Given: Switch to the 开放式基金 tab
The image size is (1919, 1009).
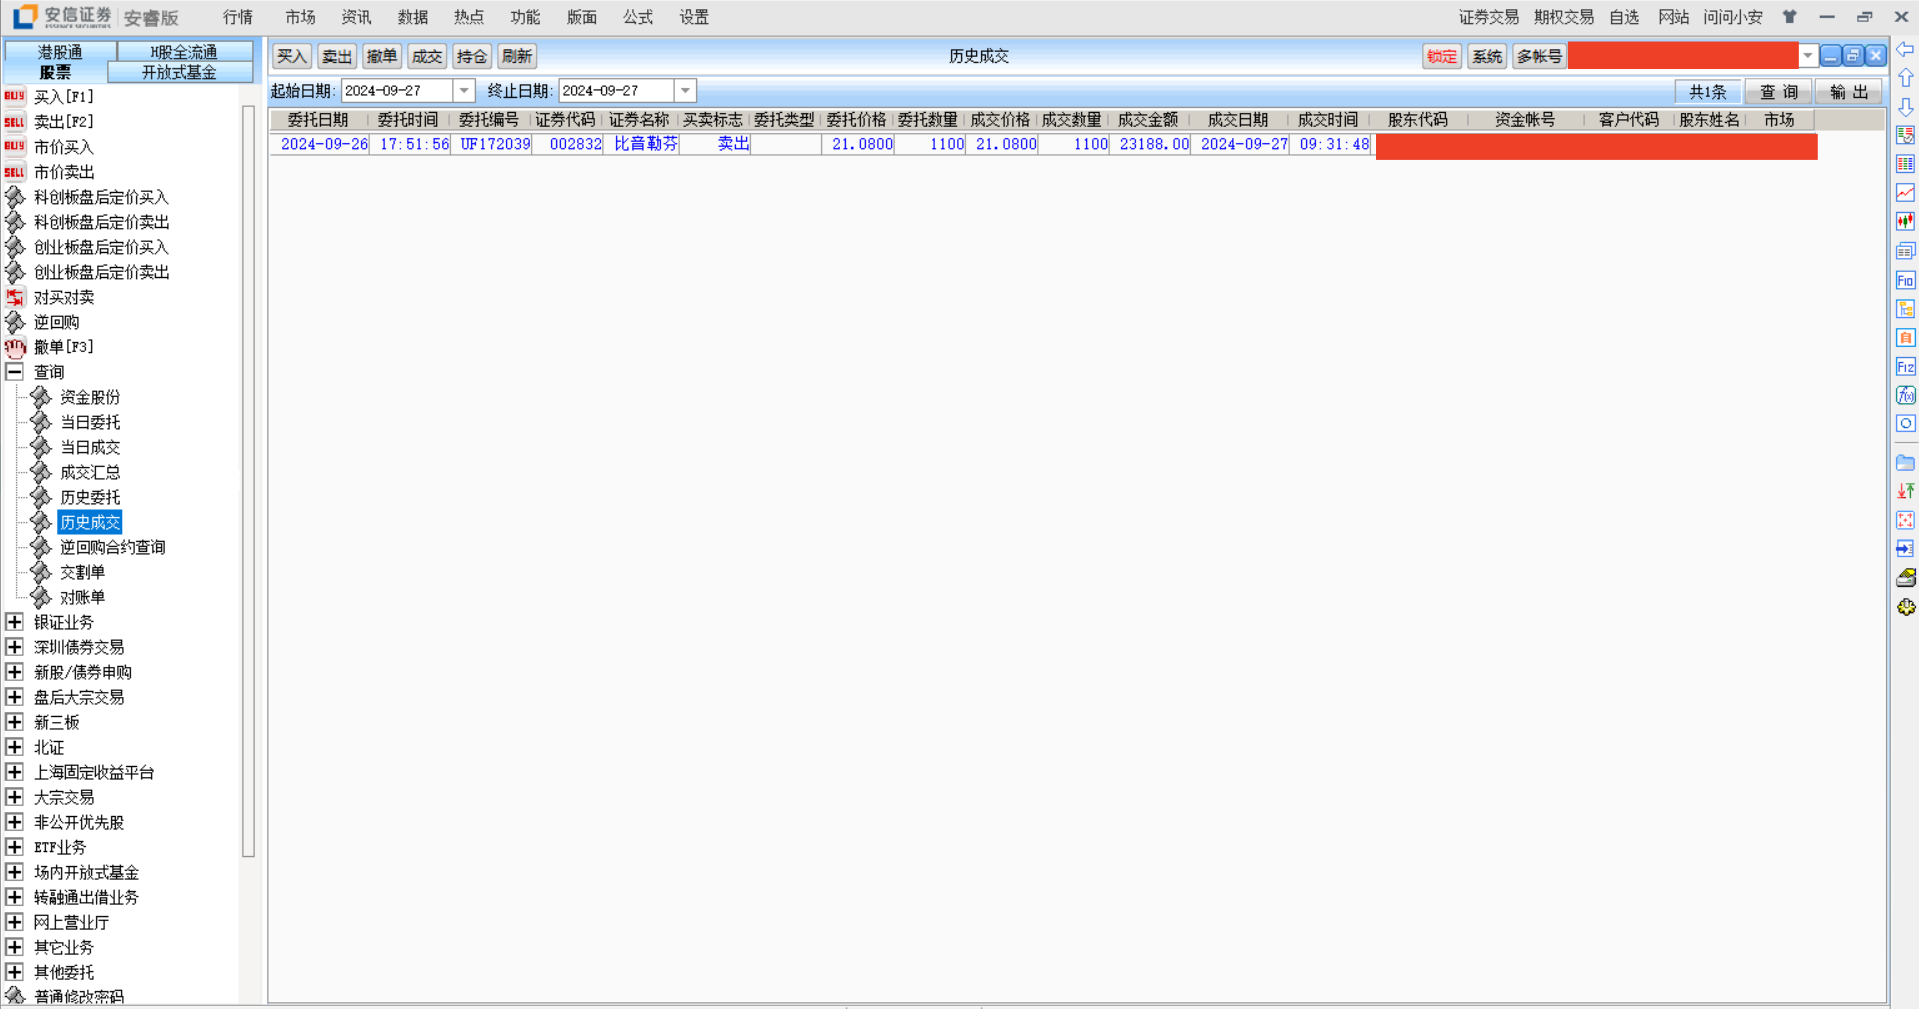Looking at the screenshot, I should 179,72.
